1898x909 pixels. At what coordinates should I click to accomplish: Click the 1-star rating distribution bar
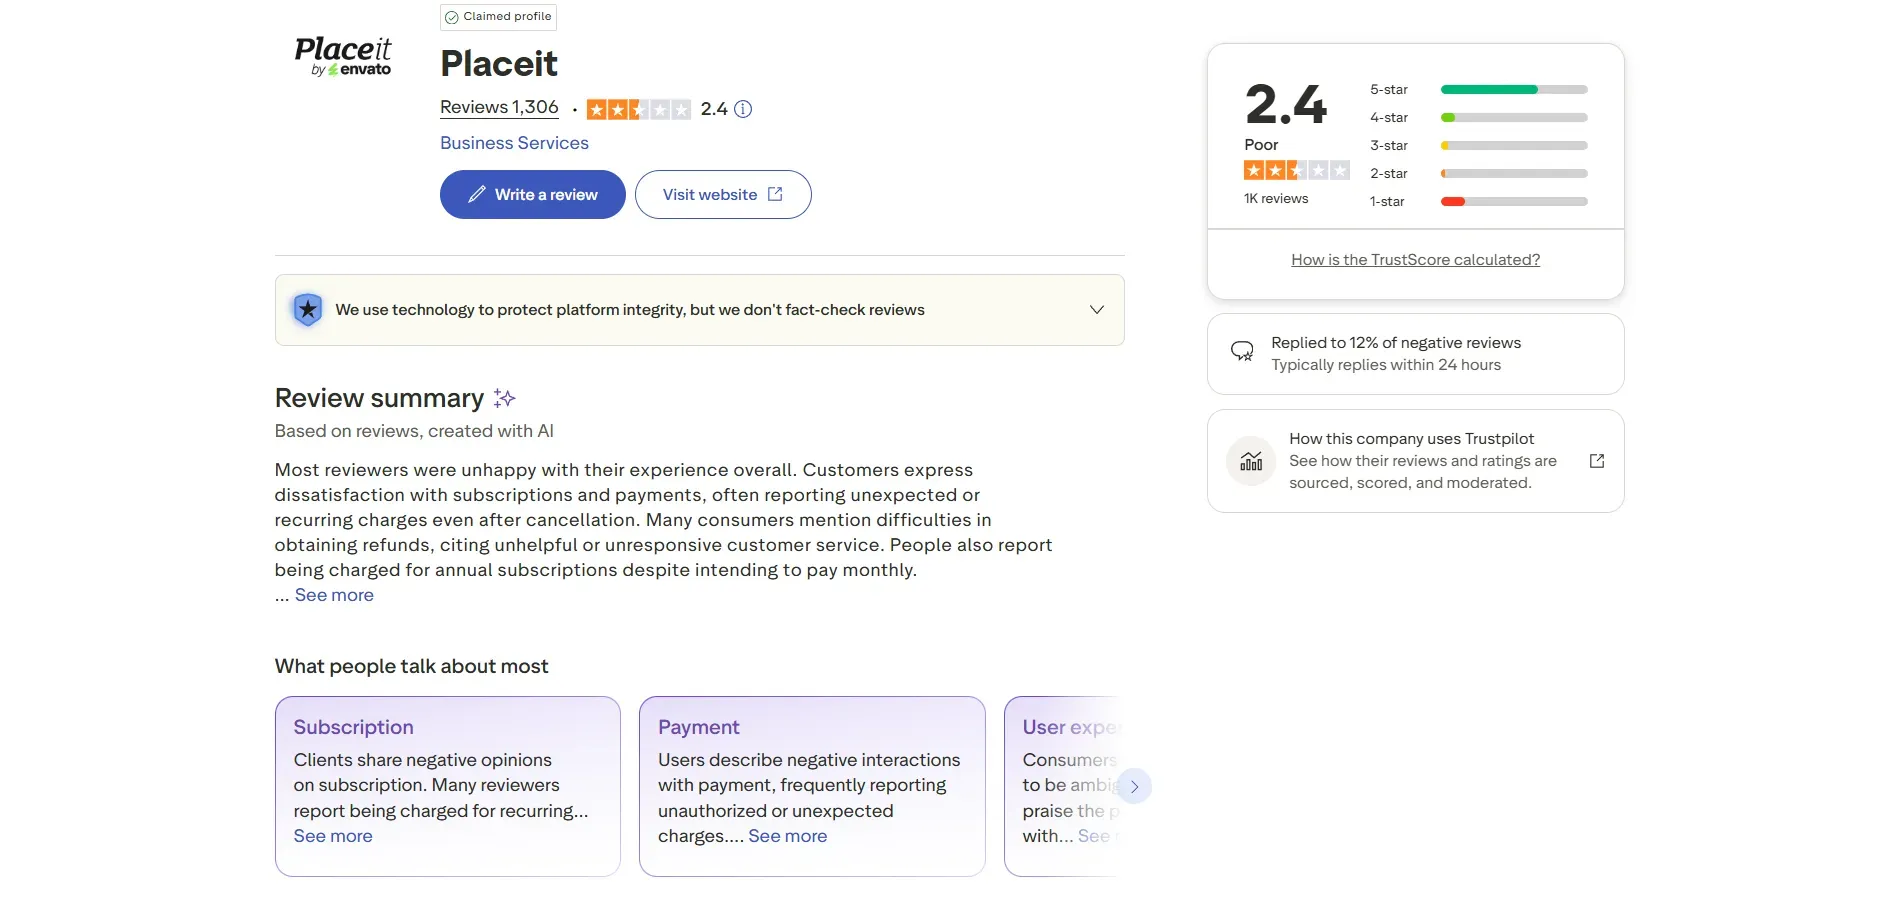pos(1513,201)
